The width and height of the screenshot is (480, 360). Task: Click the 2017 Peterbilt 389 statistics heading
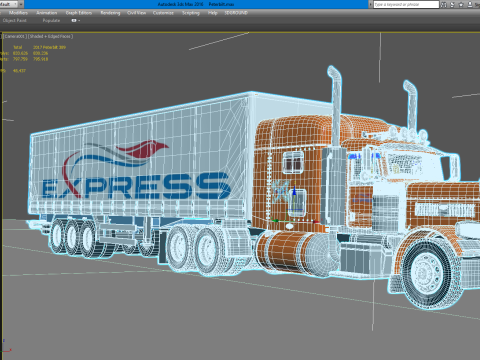coord(49,47)
